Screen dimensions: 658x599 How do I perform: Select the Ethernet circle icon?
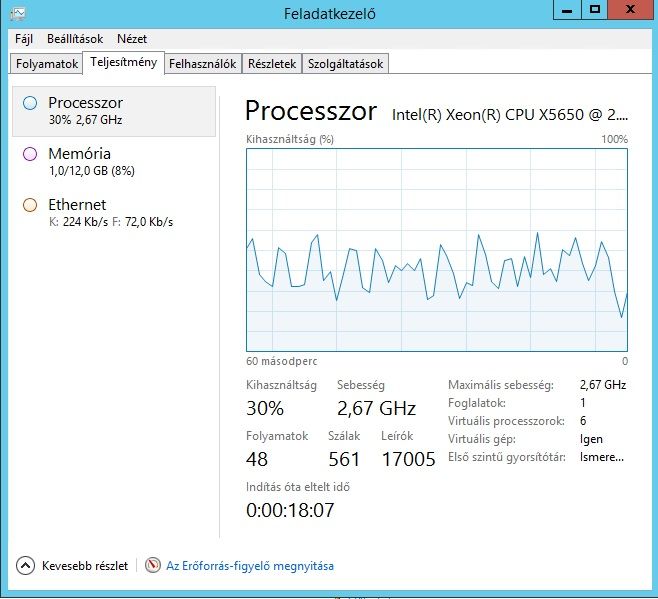30,204
